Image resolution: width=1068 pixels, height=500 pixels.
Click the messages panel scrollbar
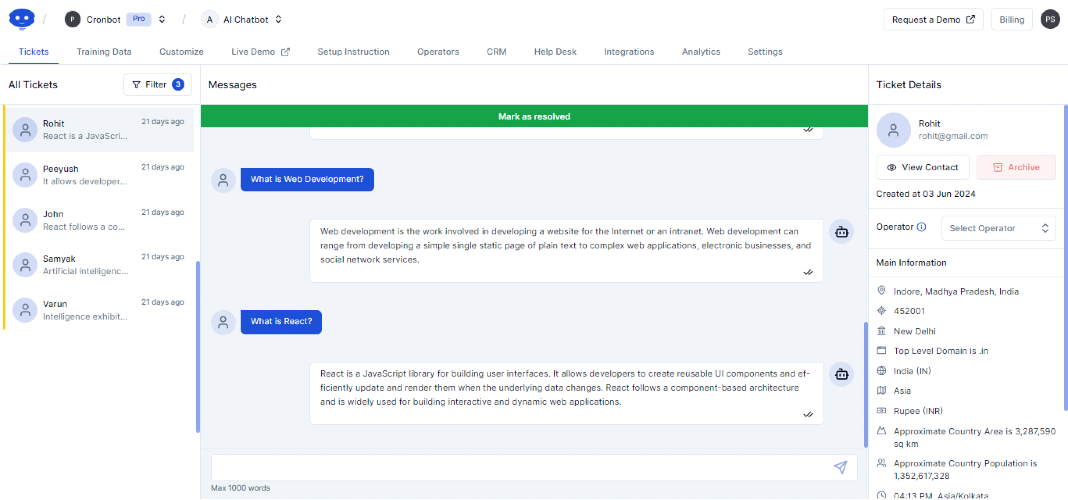[866, 385]
